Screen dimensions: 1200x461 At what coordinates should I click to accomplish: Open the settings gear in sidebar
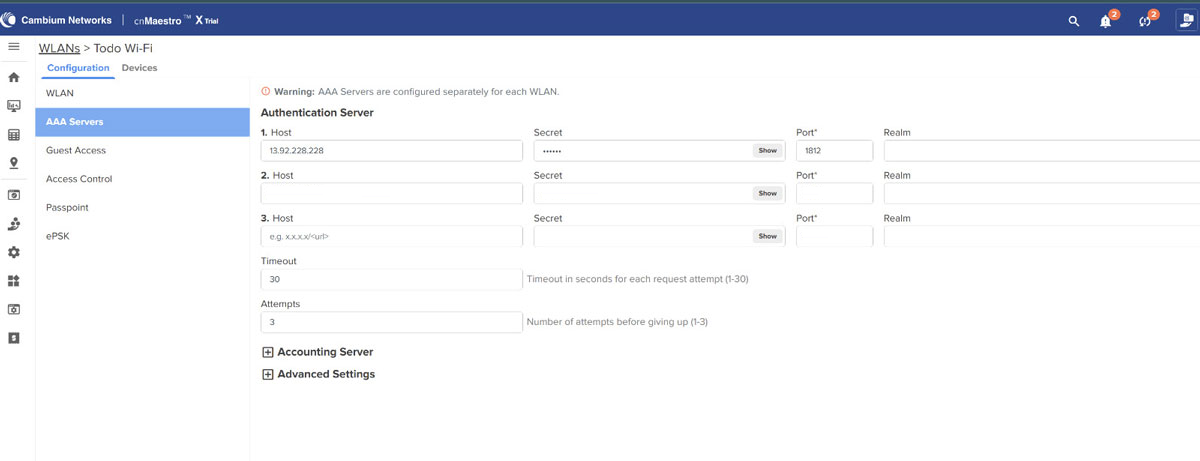pos(14,253)
